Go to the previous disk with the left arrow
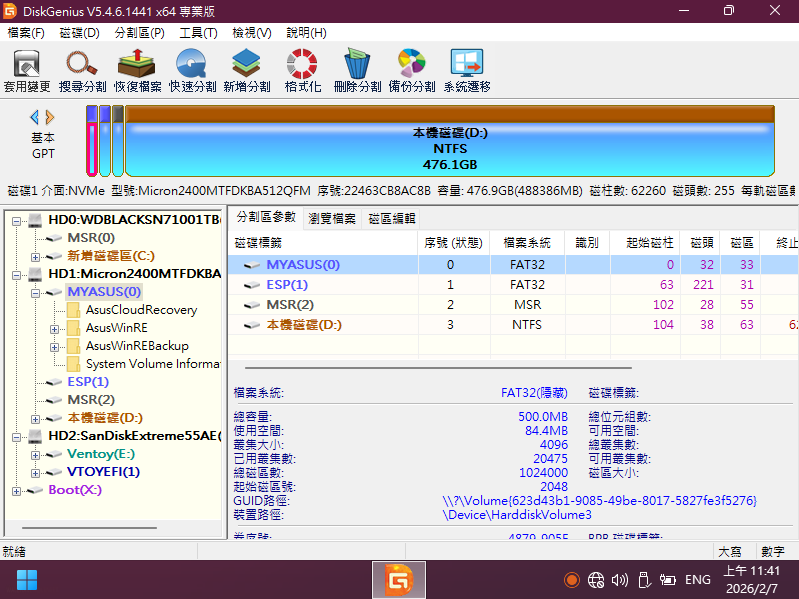 tap(35, 118)
